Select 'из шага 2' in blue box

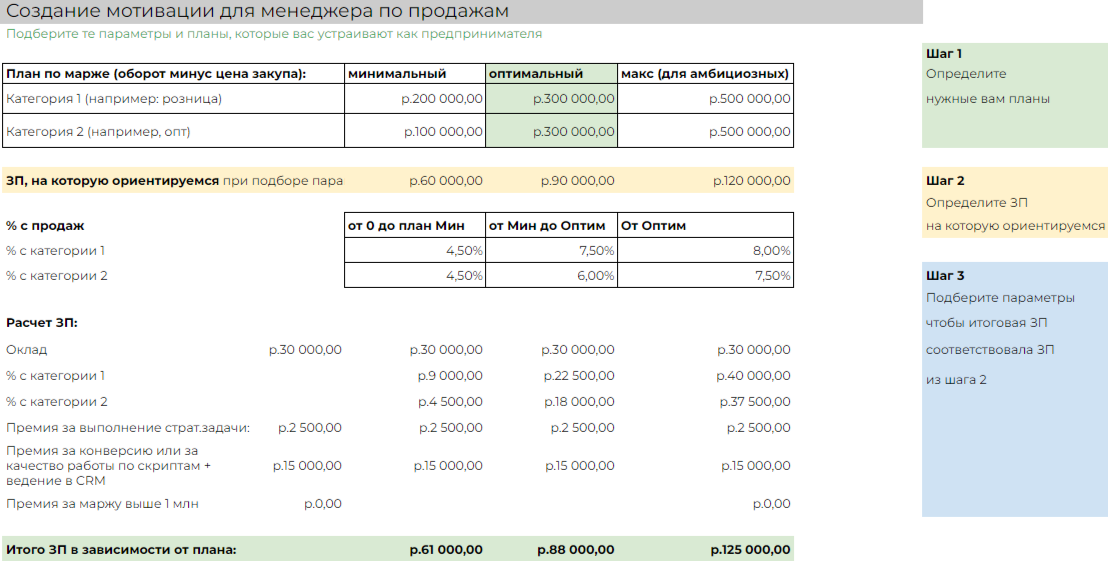point(956,380)
